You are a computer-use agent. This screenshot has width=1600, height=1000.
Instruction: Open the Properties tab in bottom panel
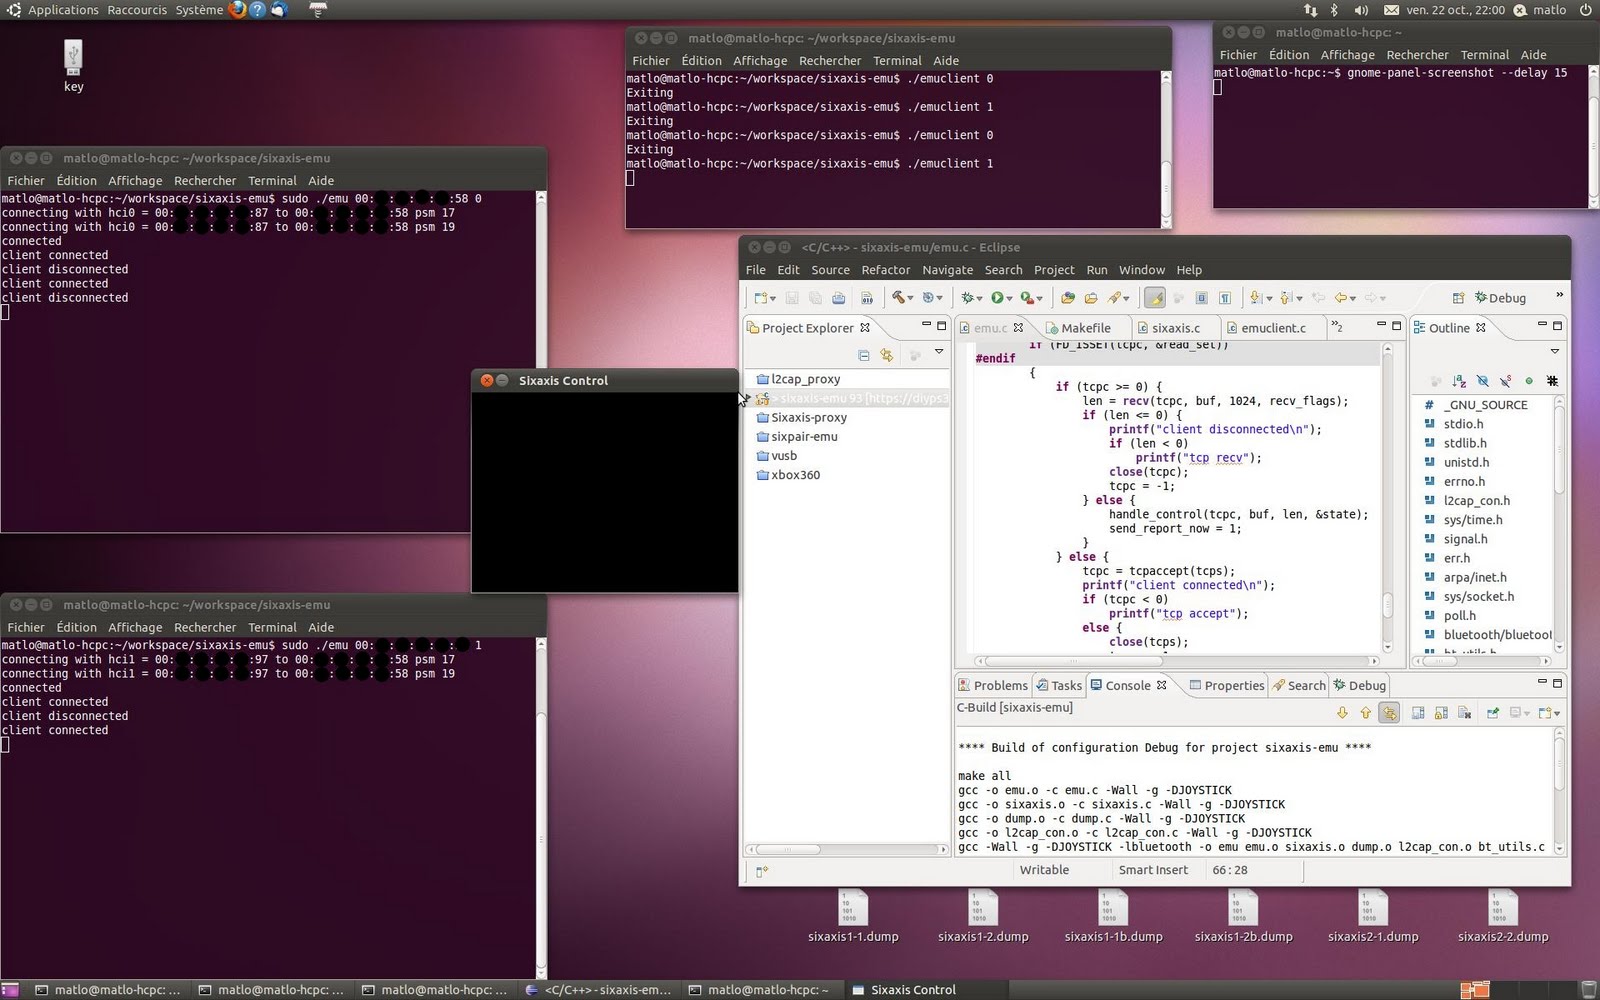(x=1226, y=685)
